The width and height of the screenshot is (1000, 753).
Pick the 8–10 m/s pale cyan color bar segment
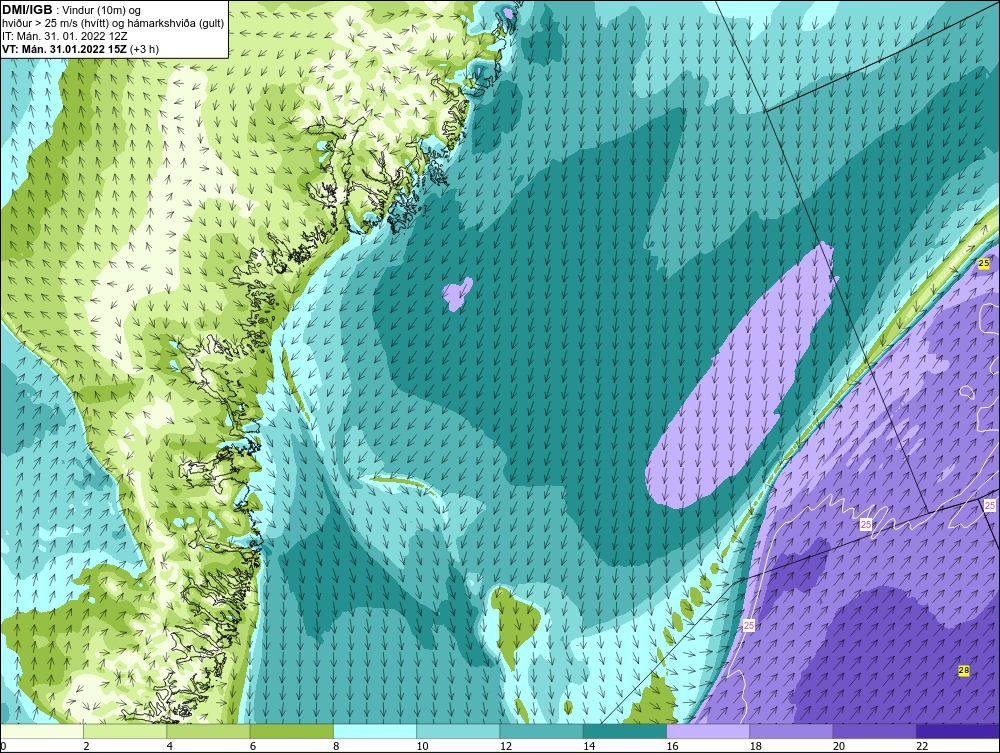[375, 731]
